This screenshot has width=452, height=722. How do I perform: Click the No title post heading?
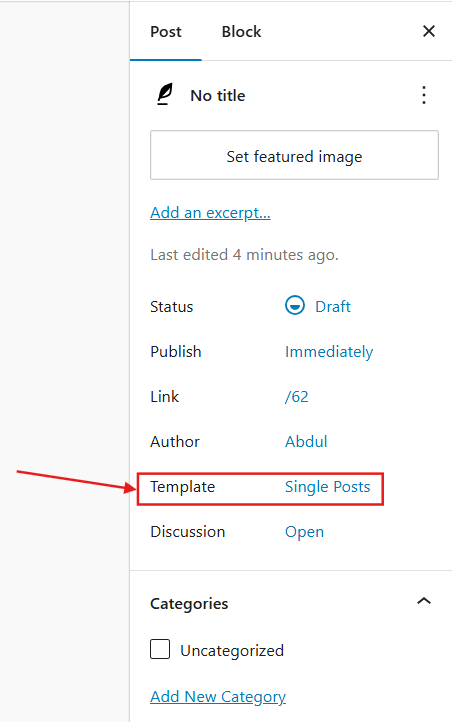(218, 95)
